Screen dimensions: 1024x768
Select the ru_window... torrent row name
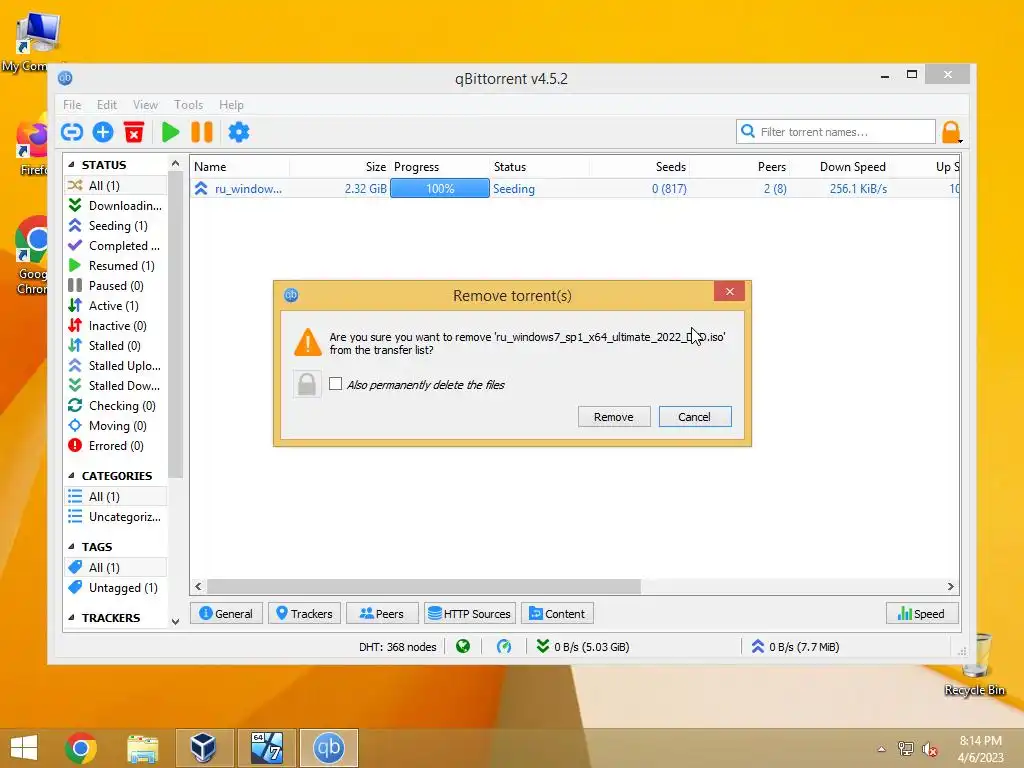[x=248, y=189]
